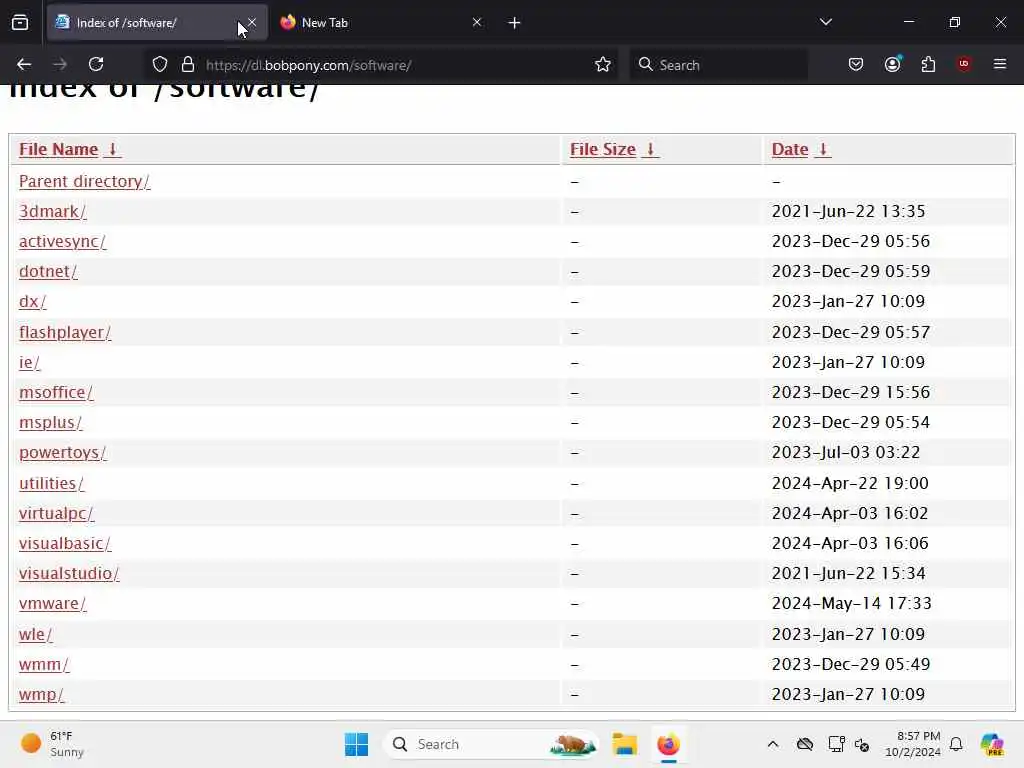The height and width of the screenshot is (768, 1024).
Task: Open Parent directory link
Action: pyautogui.click(x=84, y=182)
